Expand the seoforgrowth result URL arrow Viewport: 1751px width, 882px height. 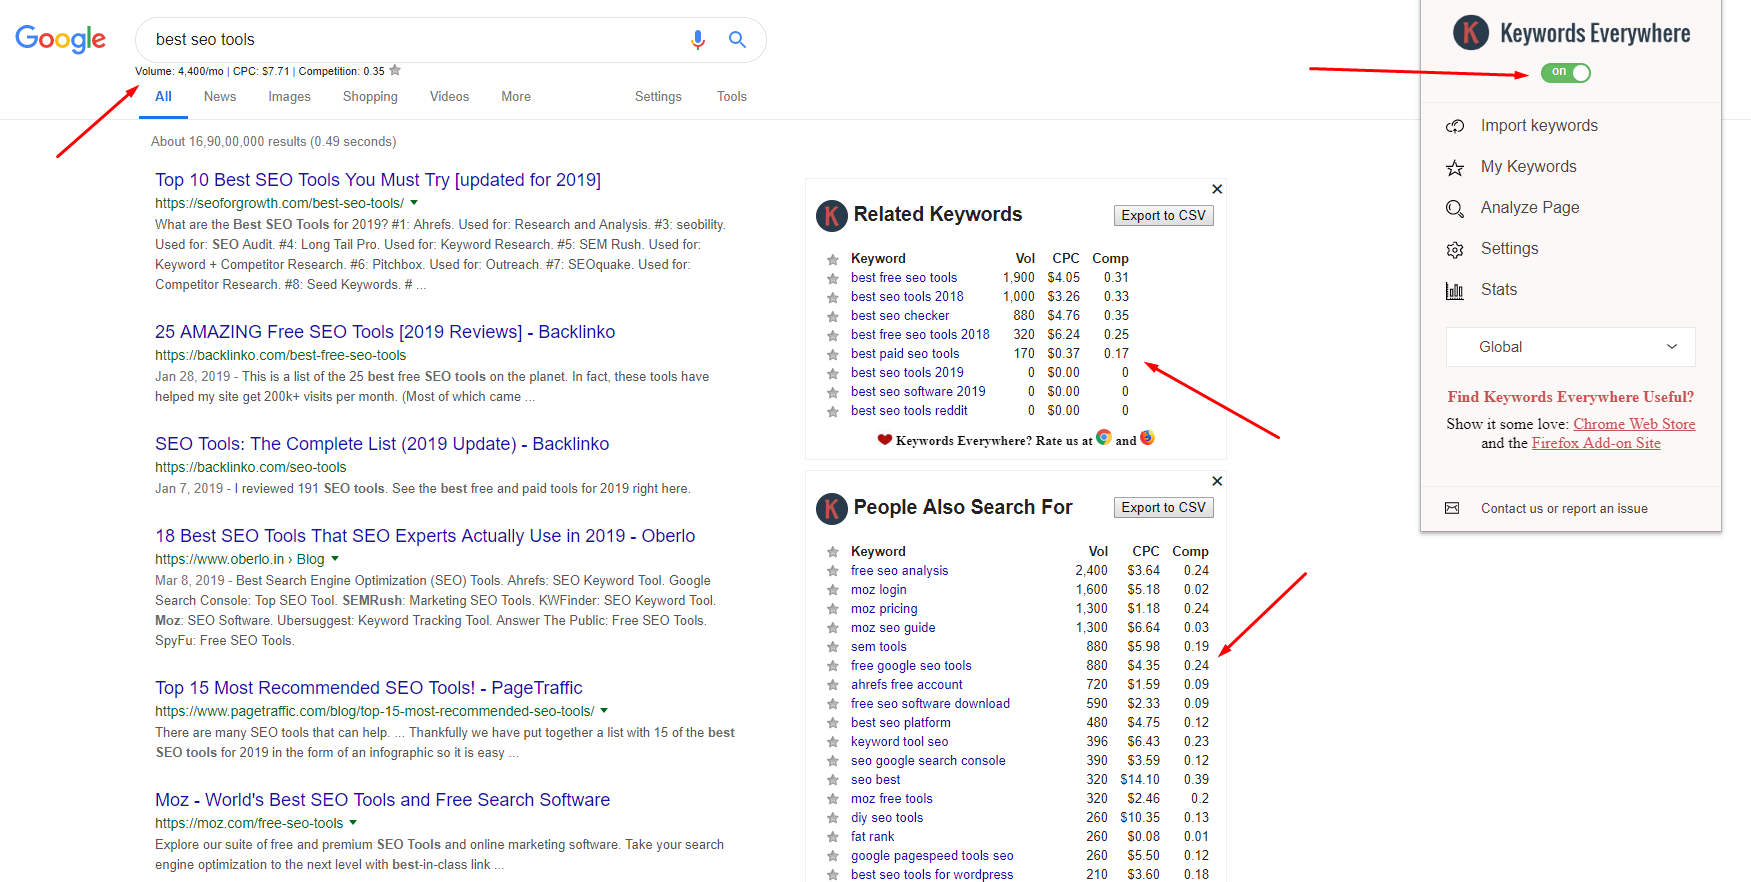[414, 203]
